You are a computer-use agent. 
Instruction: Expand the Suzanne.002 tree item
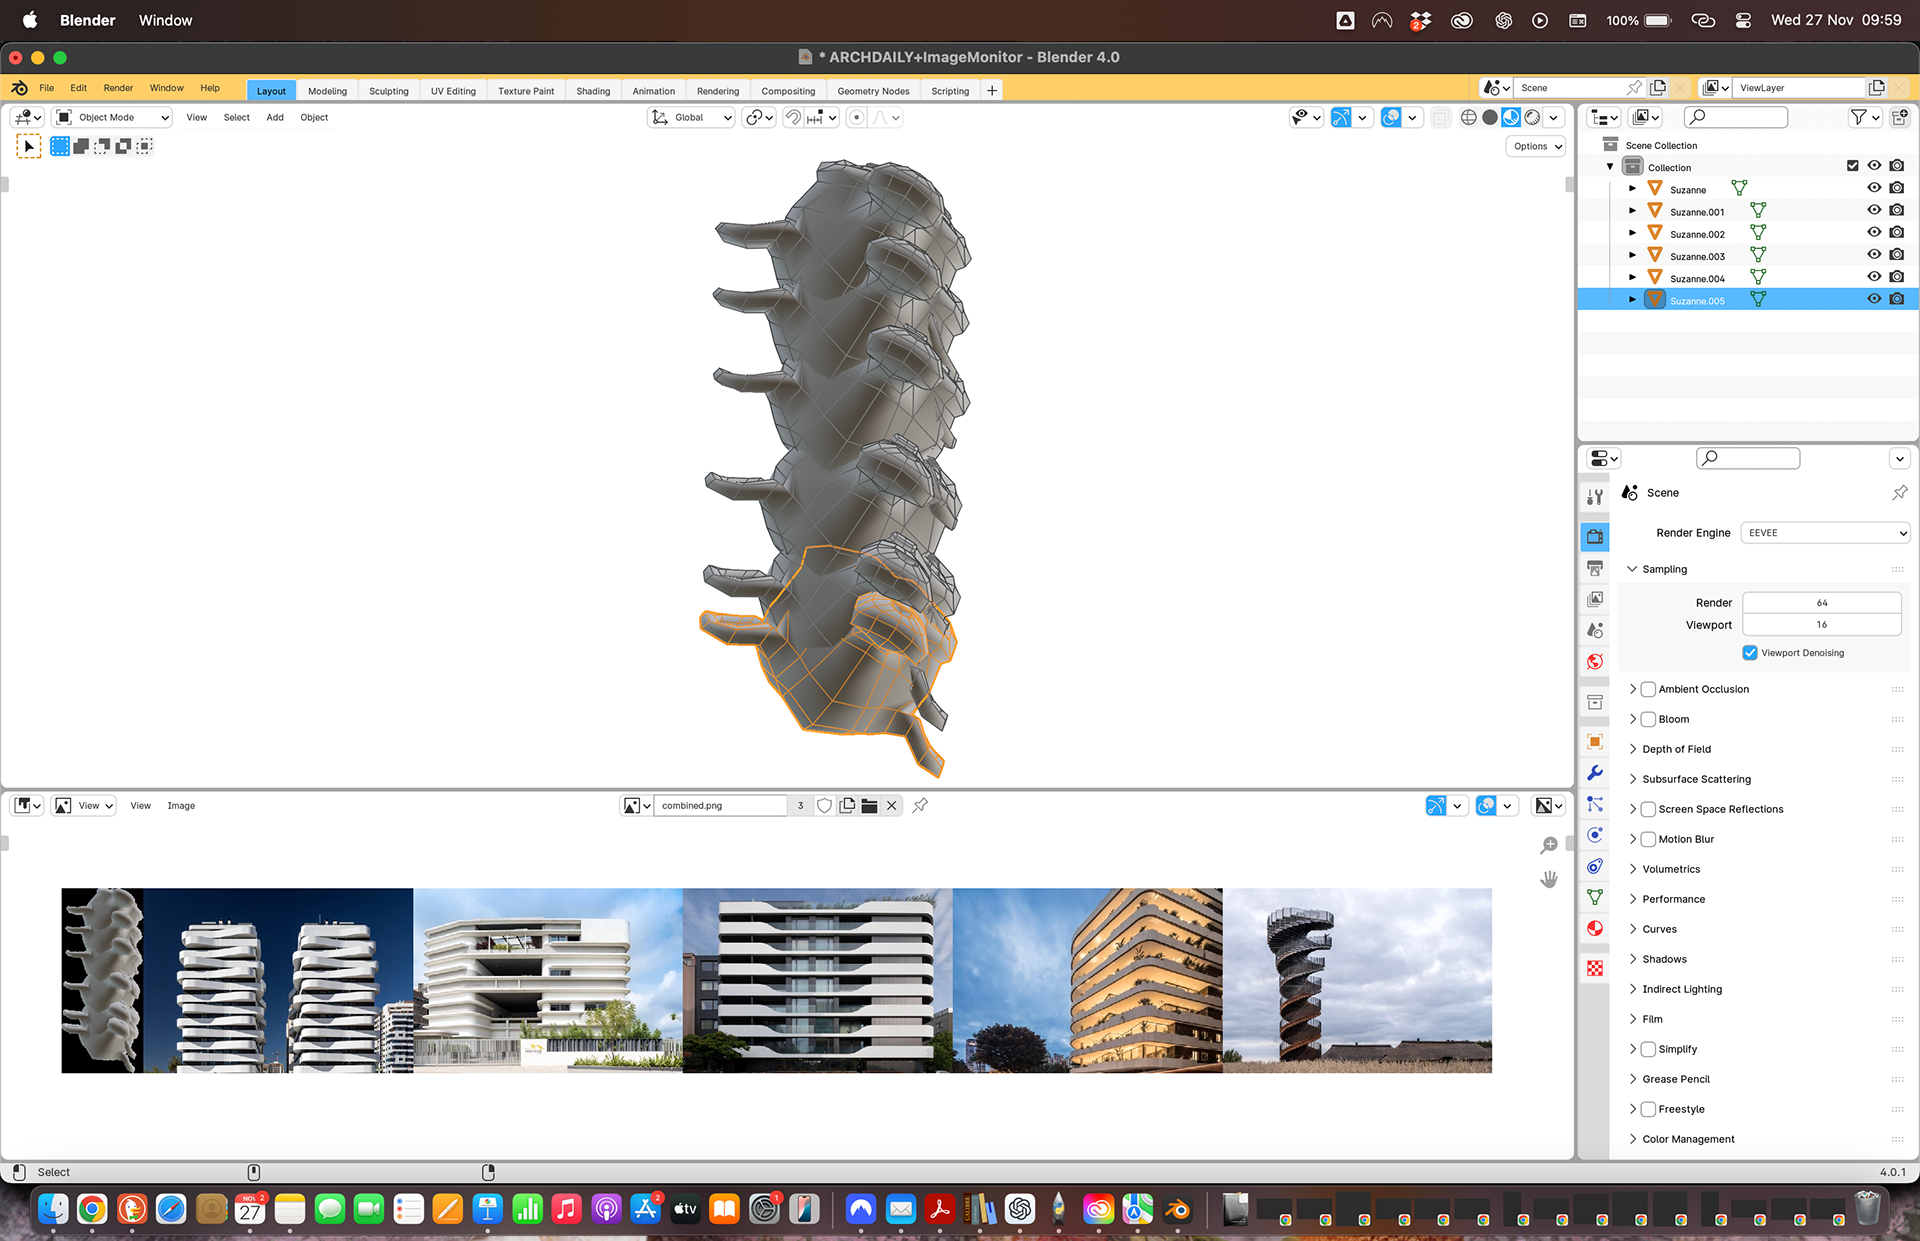1633,233
